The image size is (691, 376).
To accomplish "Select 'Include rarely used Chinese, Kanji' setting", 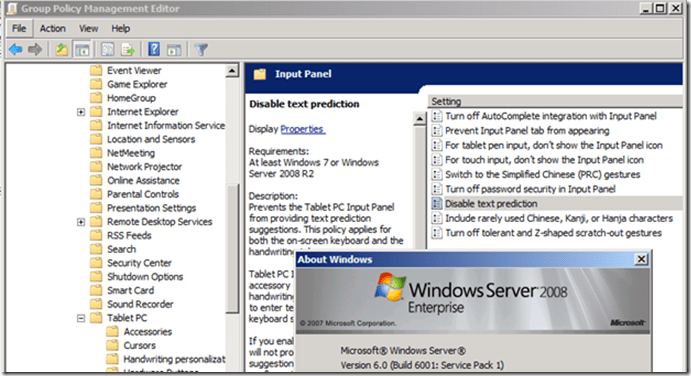I will [x=559, y=218].
